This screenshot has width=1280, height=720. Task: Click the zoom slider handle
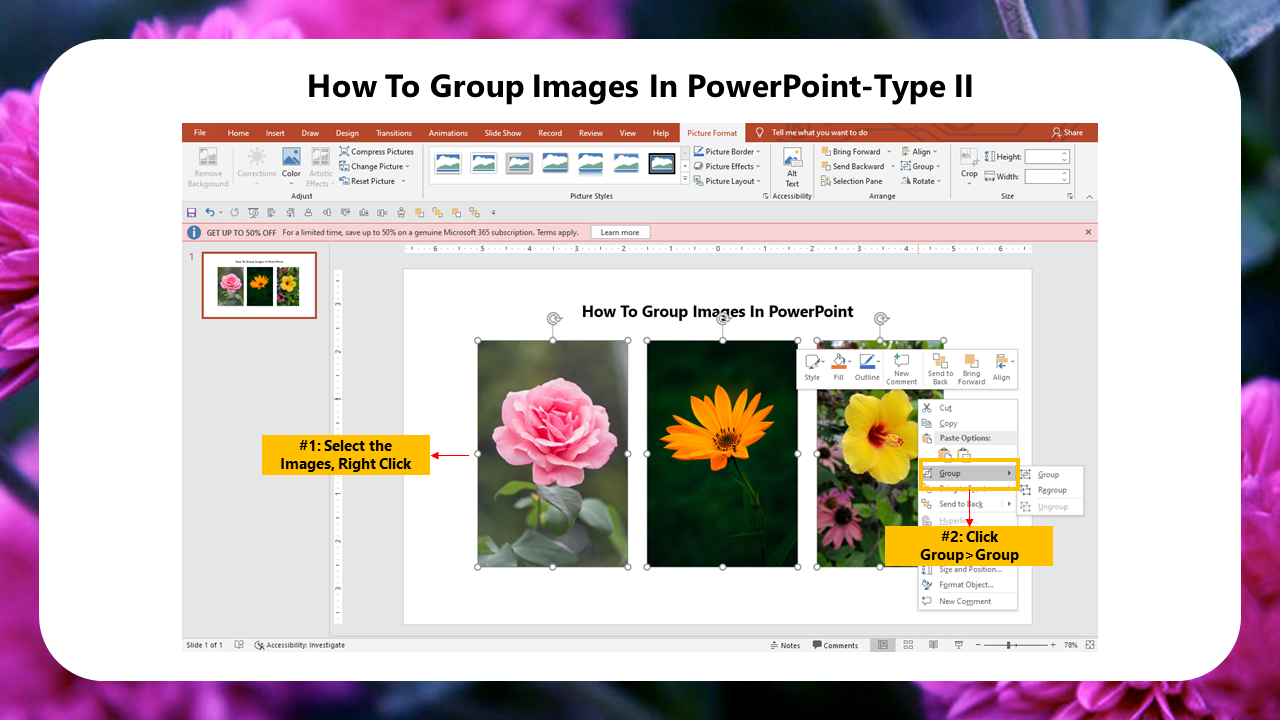pyautogui.click(x=1008, y=645)
